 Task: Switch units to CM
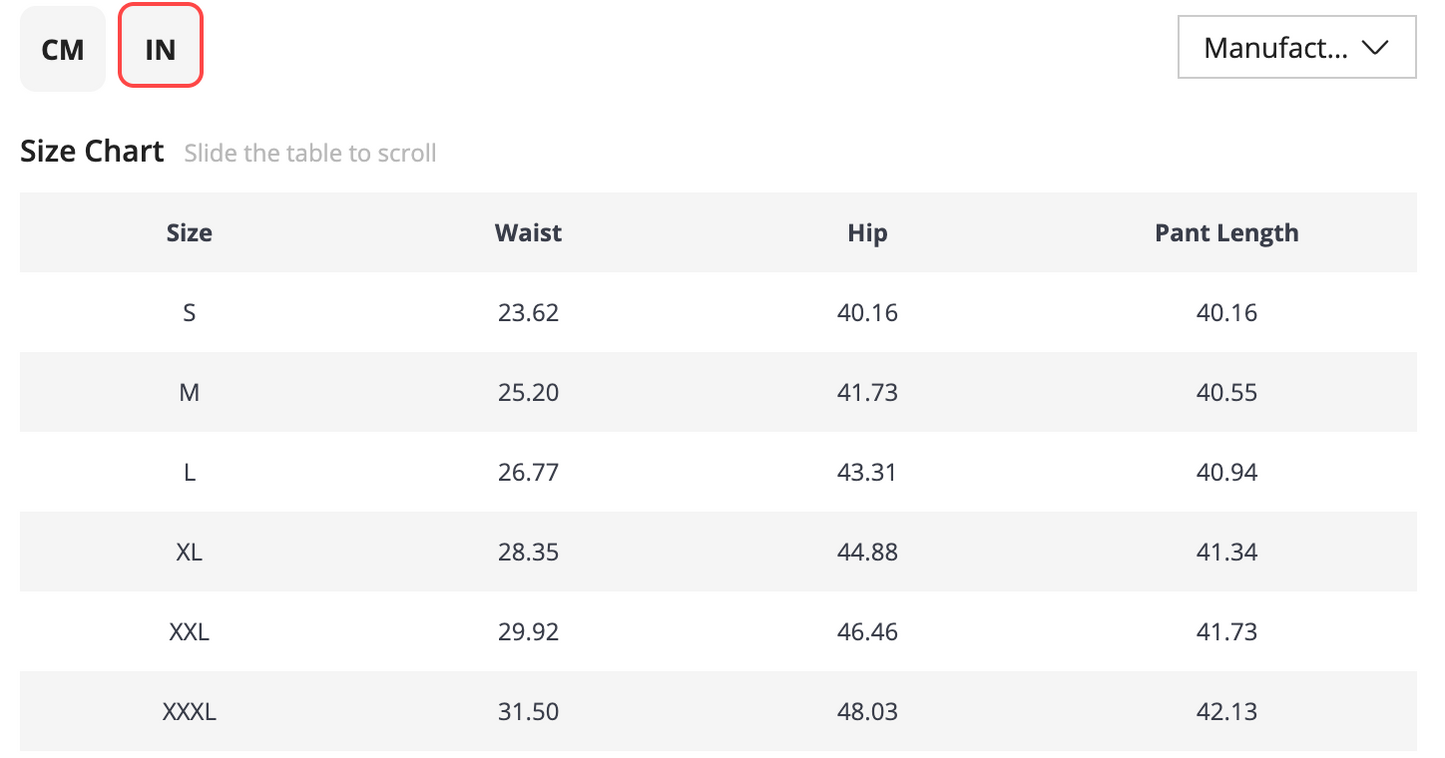pos(63,49)
